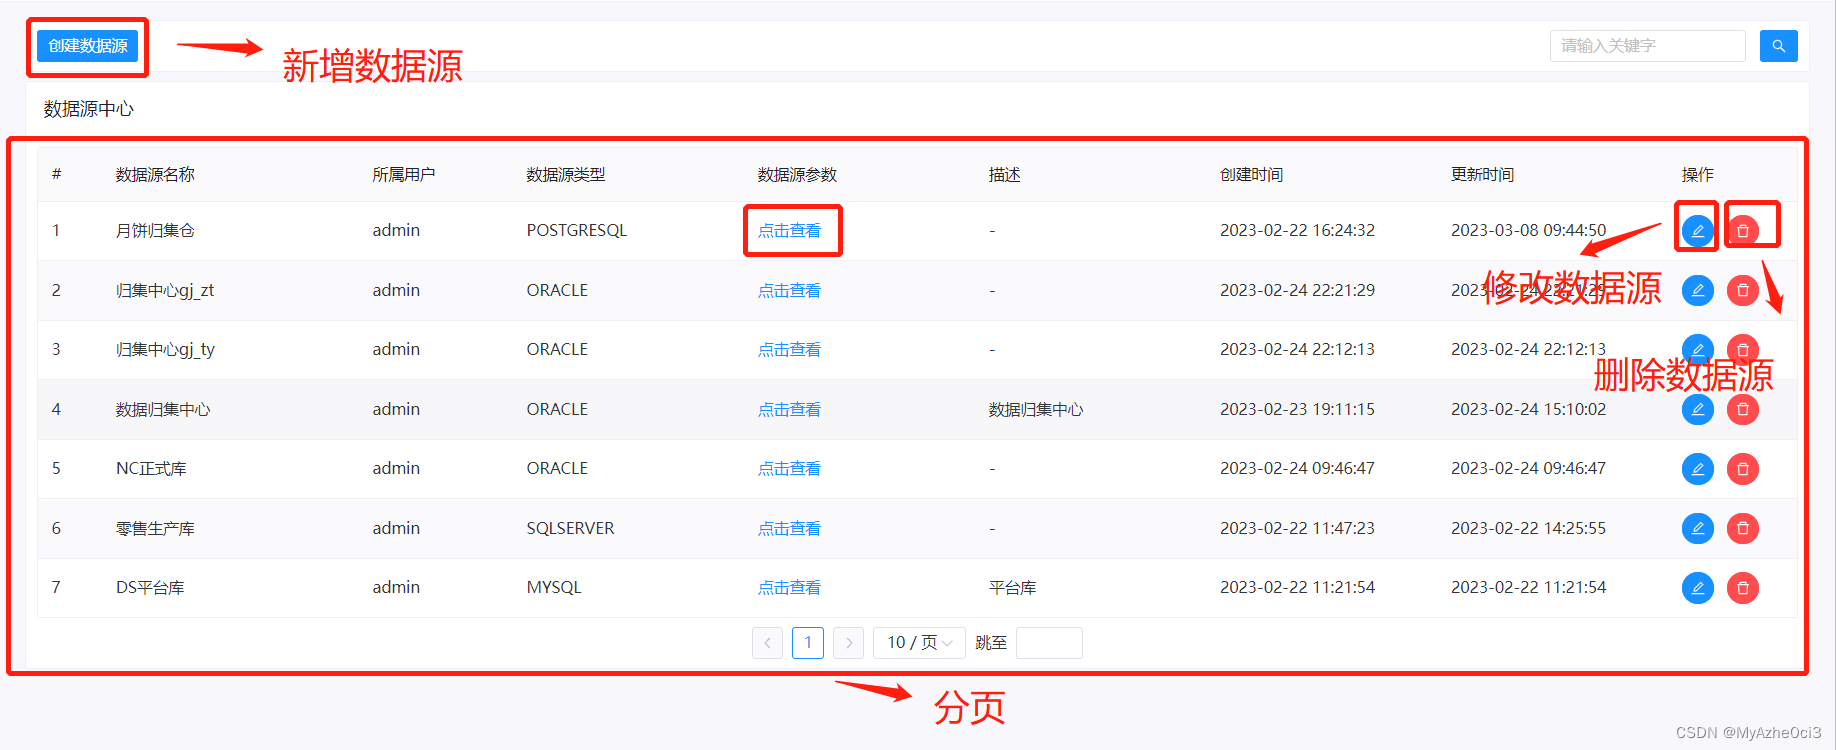
Task: Edit the 归集中心gj_ty data source
Action: tap(1697, 349)
